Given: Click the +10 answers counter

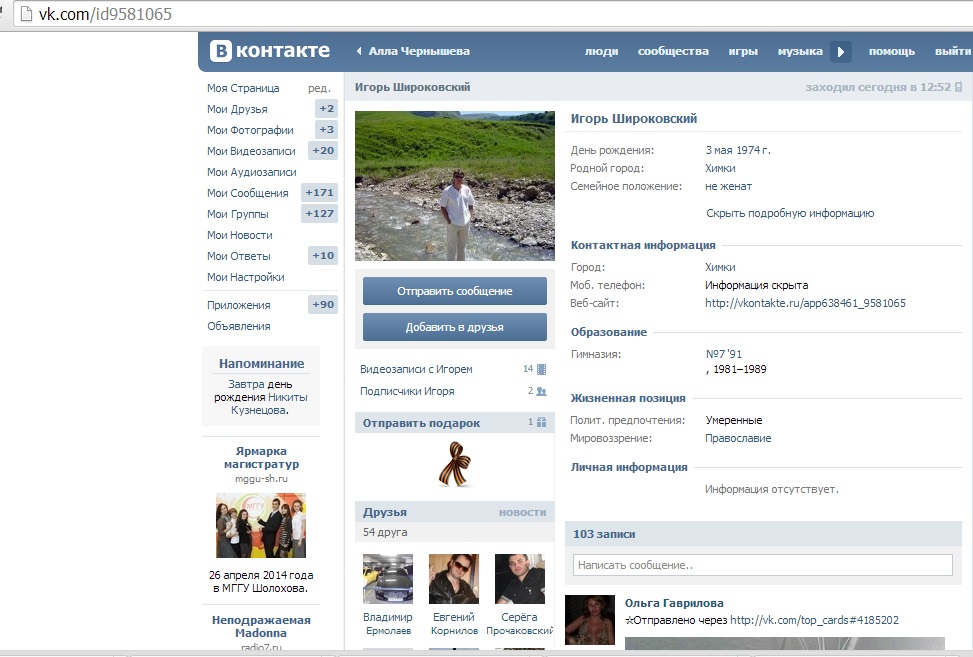Looking at the screenshot, I should 323,256.
